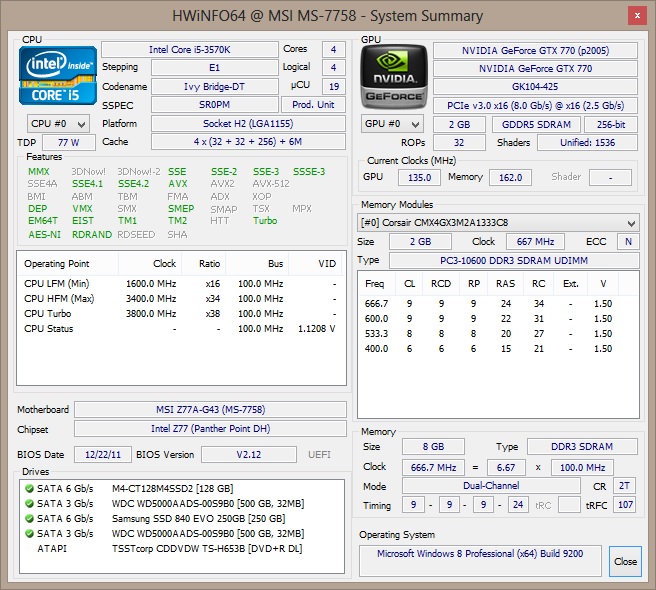Click the Prod. Unit field
Image resolution: width=656 pixels, height=590 pixels.
coord(313,105)
